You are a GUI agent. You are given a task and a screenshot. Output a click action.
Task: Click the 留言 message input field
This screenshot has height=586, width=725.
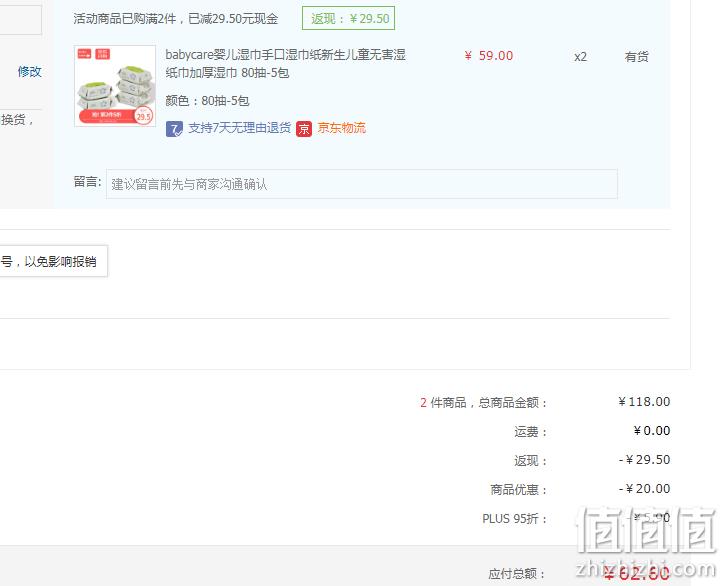(362, 184)
